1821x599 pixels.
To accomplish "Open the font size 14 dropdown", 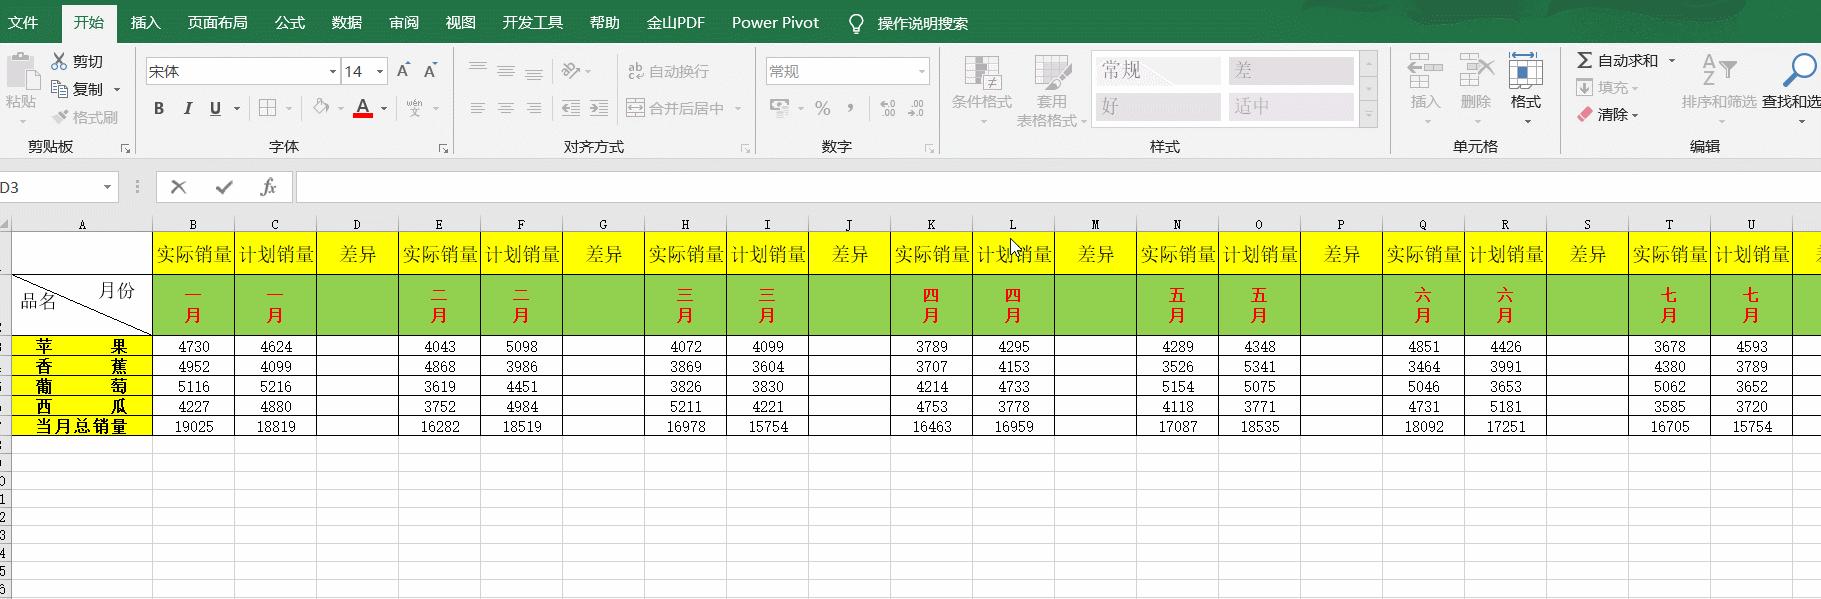I will coord(380,71).
